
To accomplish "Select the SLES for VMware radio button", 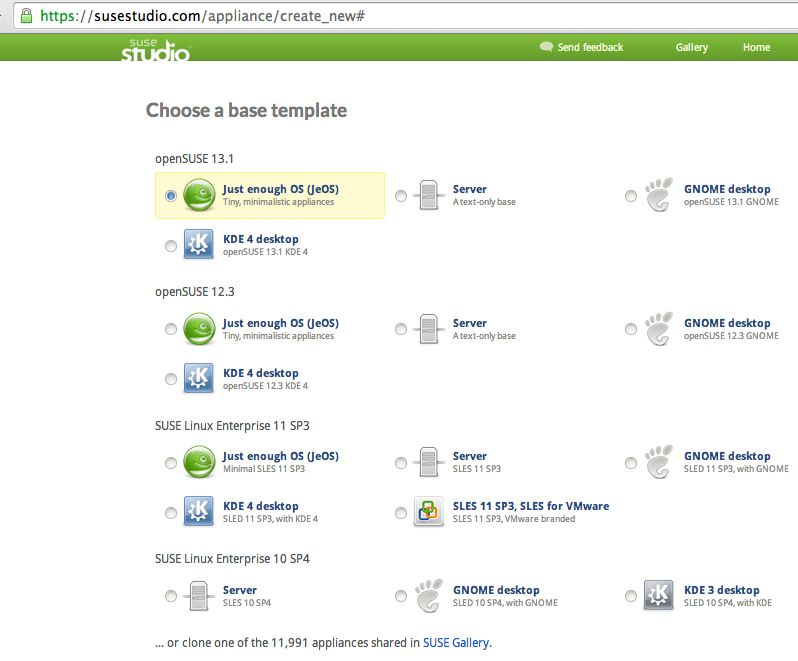I will [x=401, y=512].
